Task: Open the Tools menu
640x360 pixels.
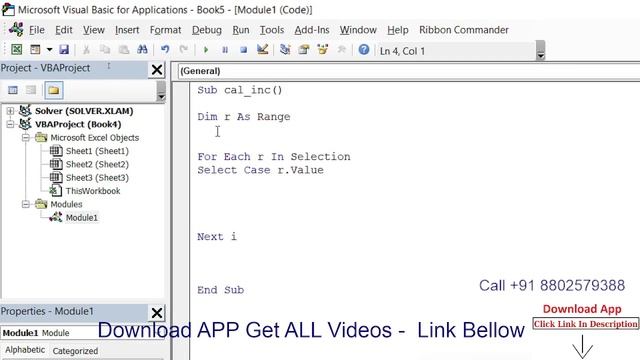Action: point(271,30)
